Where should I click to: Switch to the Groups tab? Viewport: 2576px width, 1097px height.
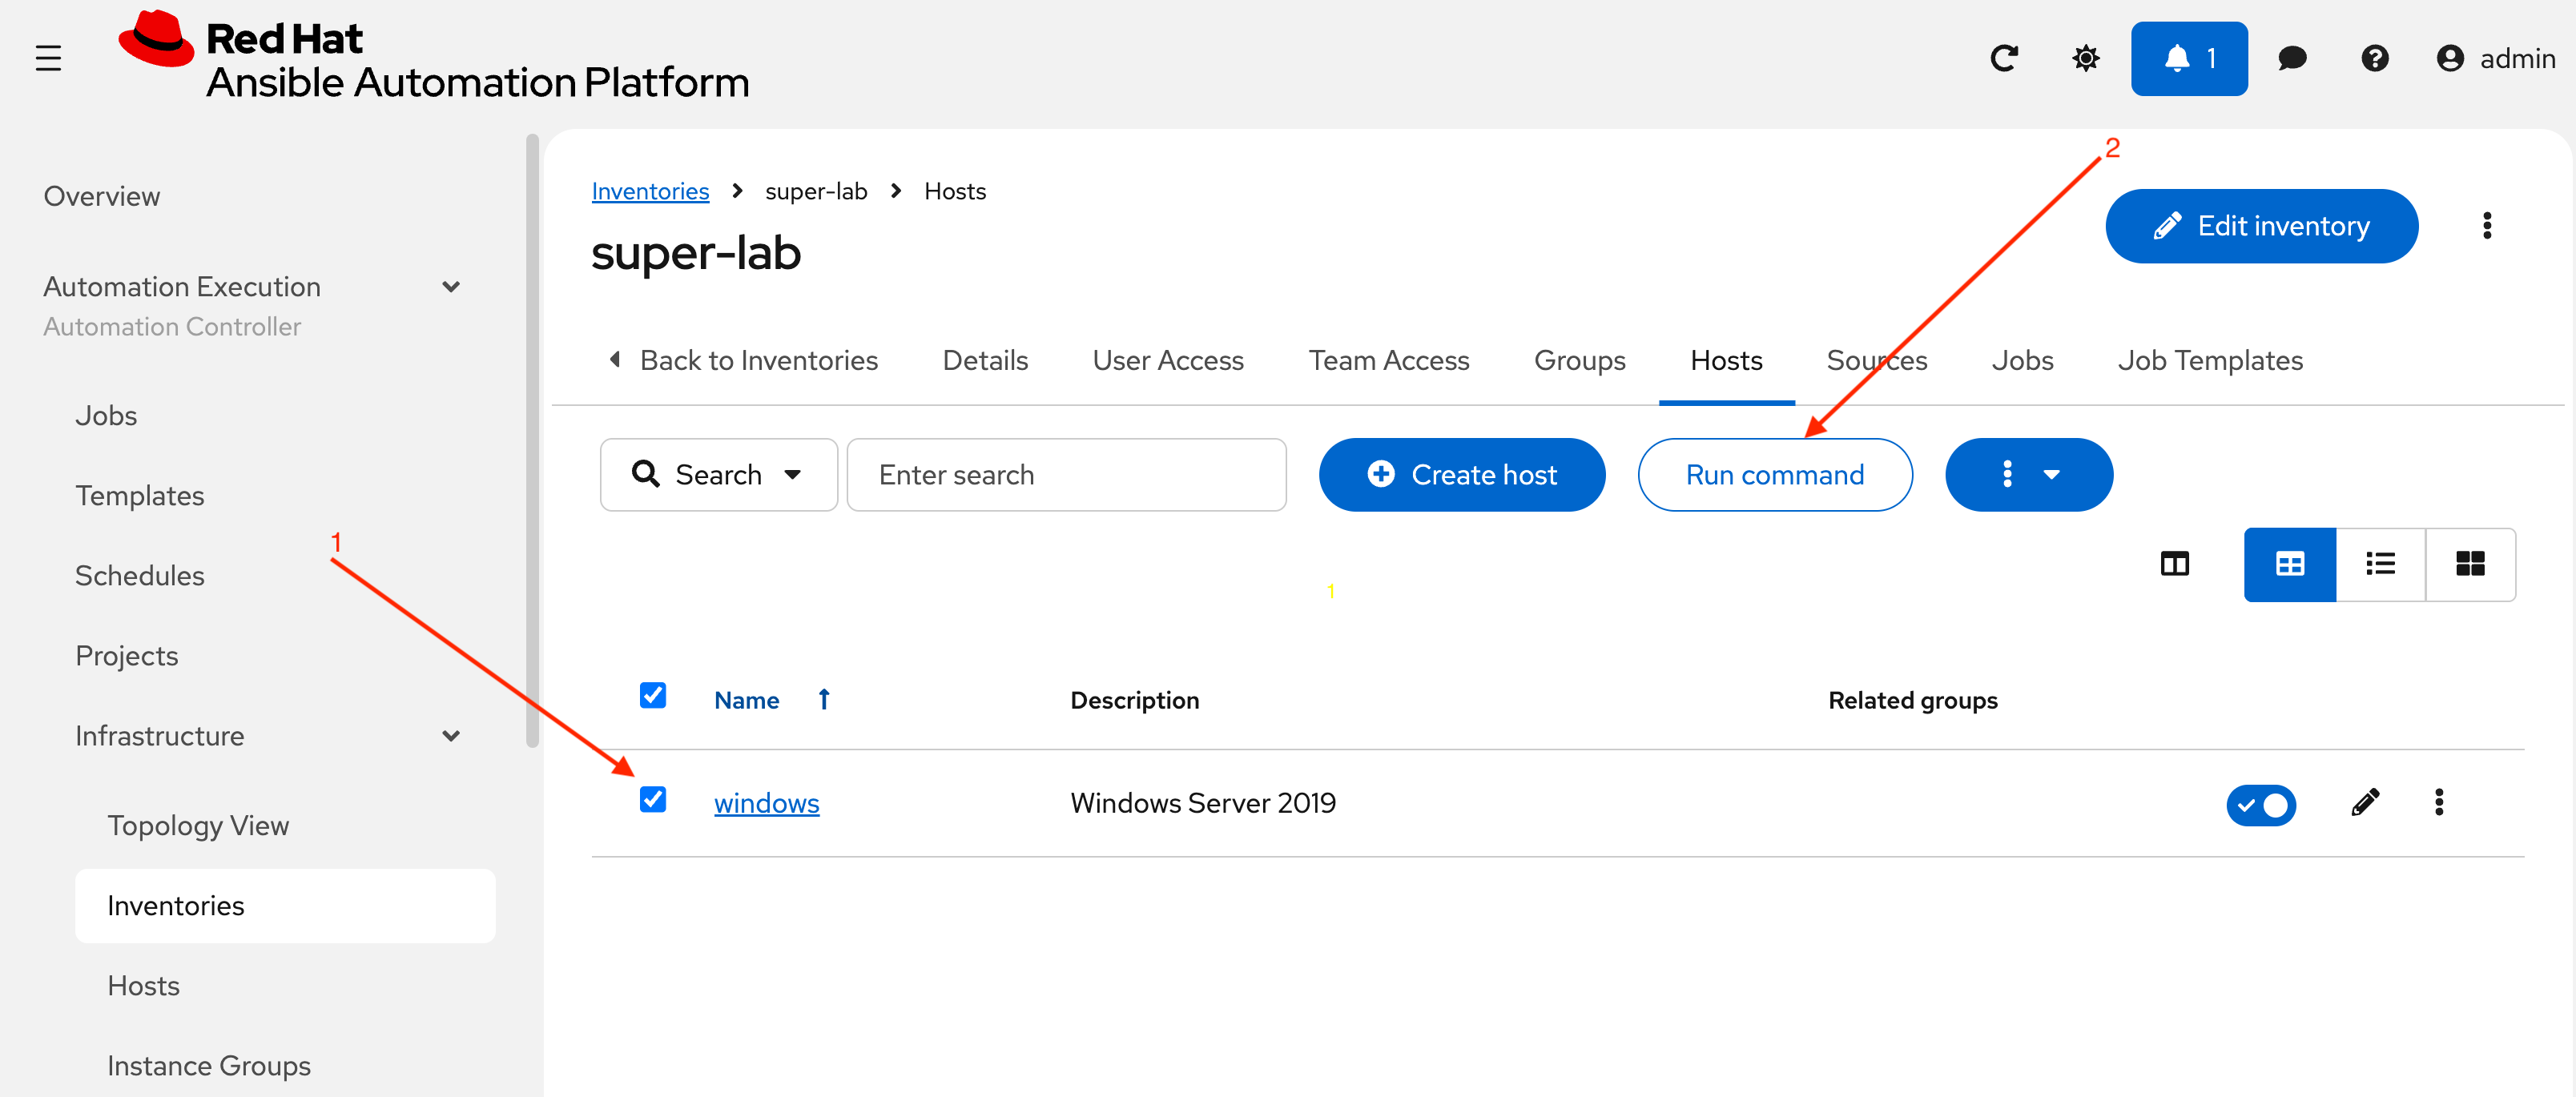pos(1579,360)
